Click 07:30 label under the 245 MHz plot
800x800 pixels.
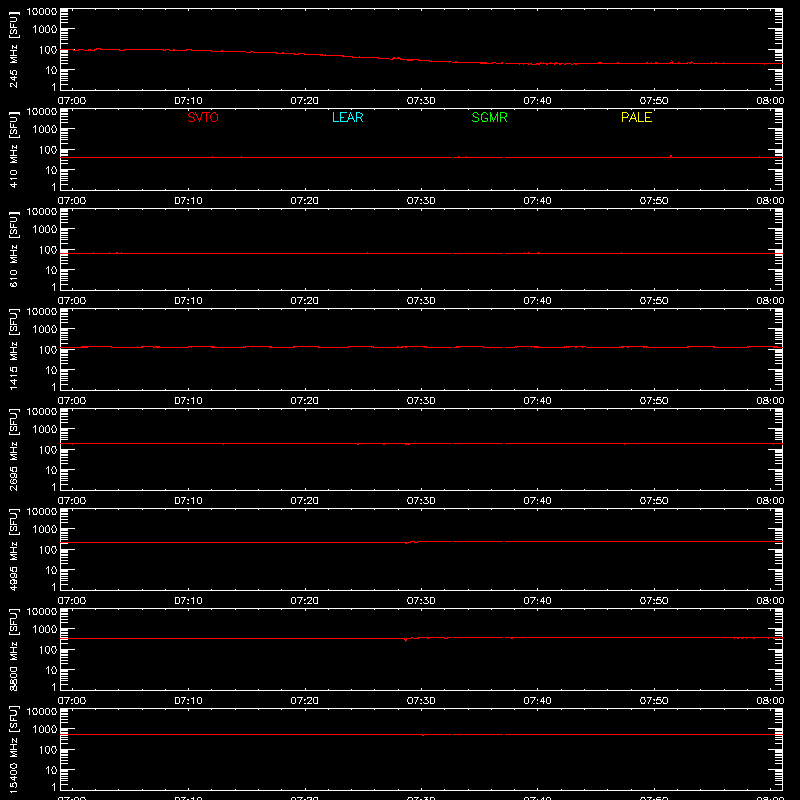[x=421, y=101]
